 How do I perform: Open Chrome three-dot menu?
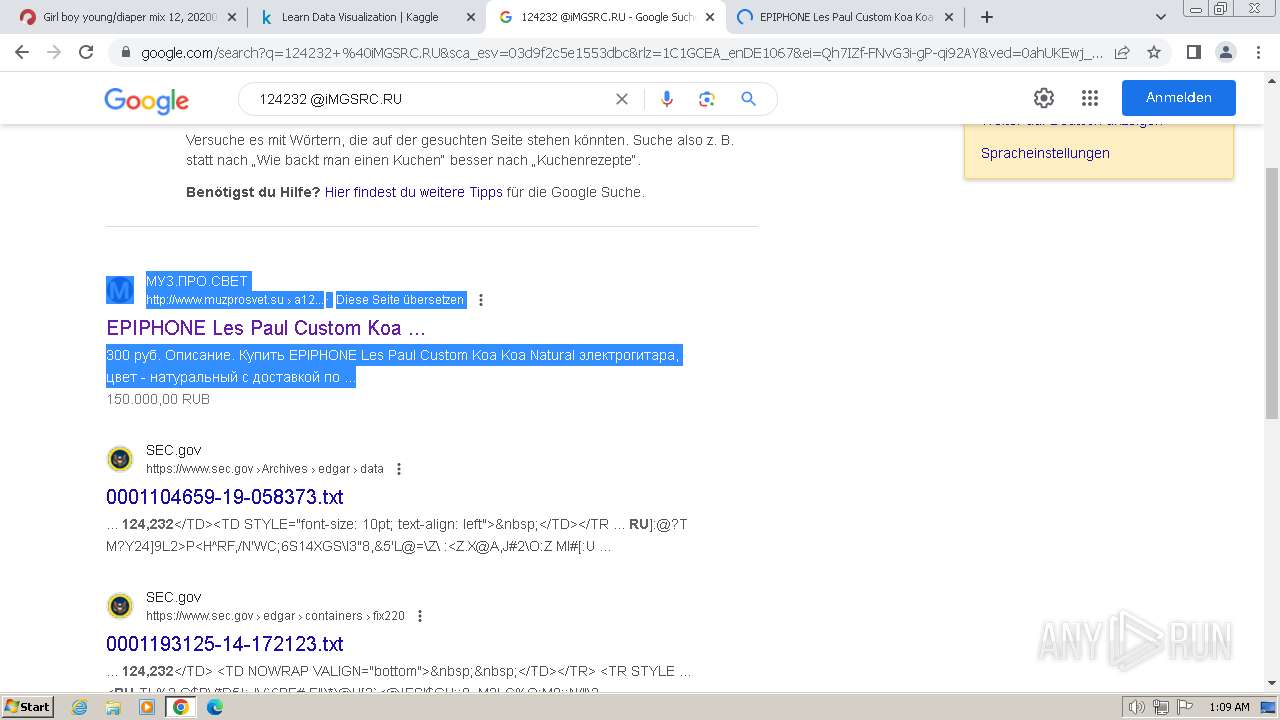pos(1257,52)
